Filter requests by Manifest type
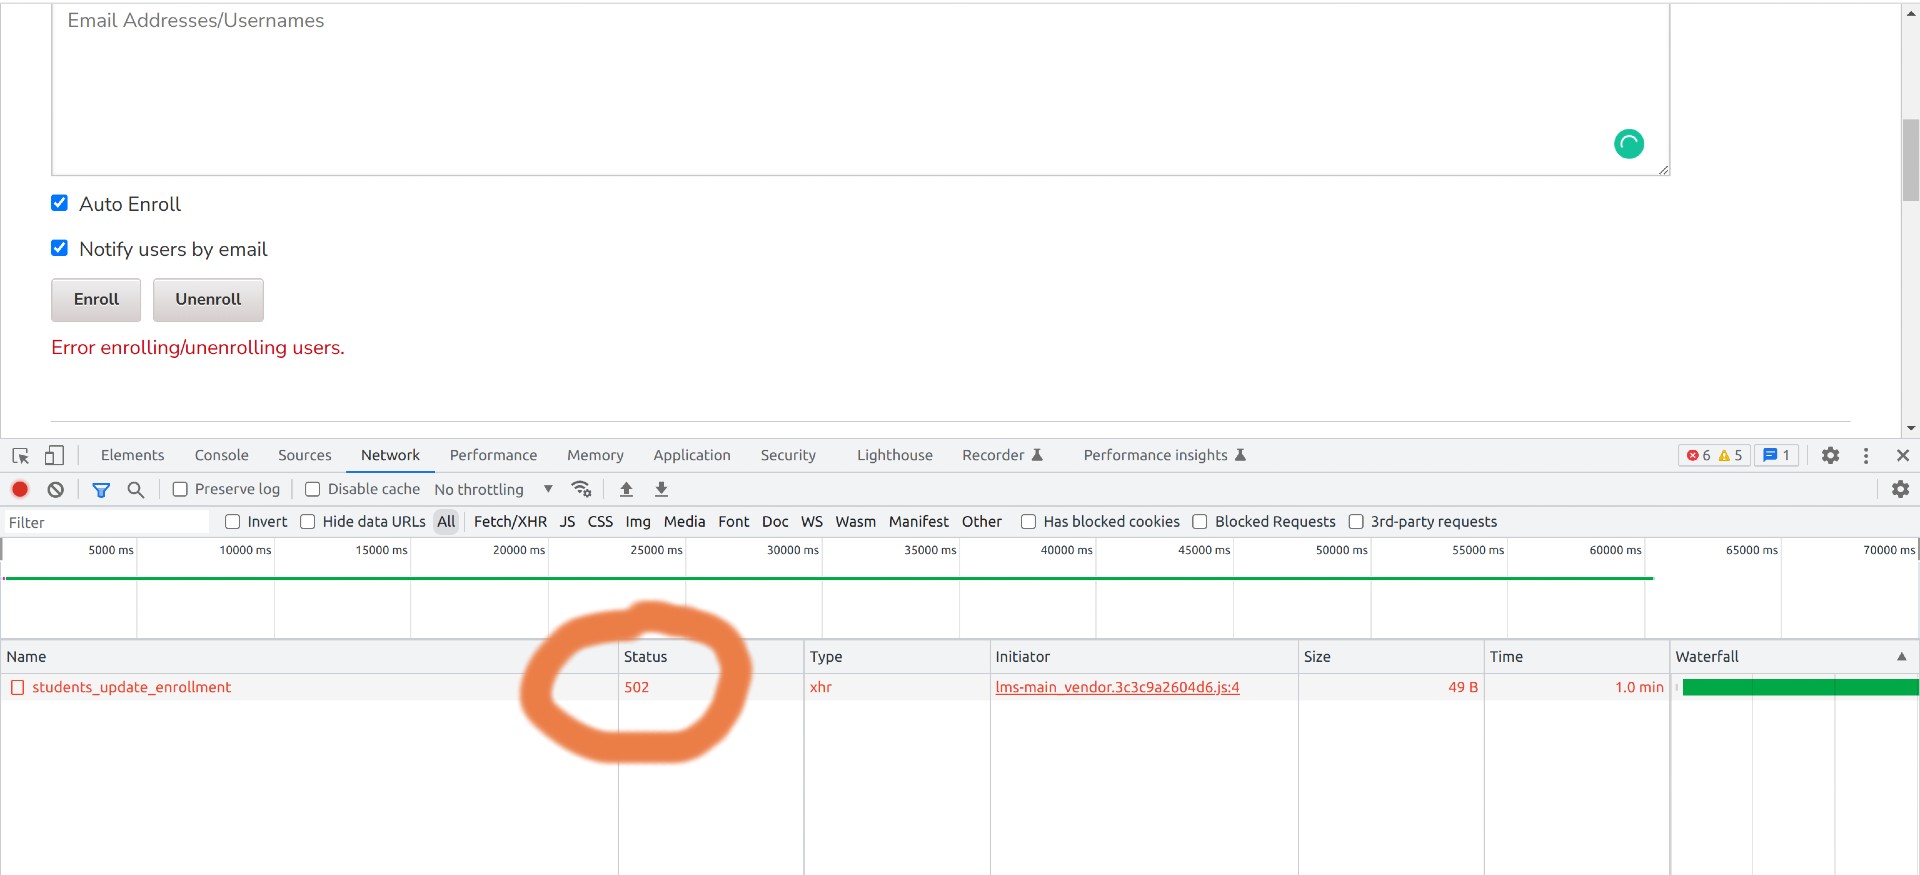The height and width of the screenshot is (875, 1920). click(918, 521)
